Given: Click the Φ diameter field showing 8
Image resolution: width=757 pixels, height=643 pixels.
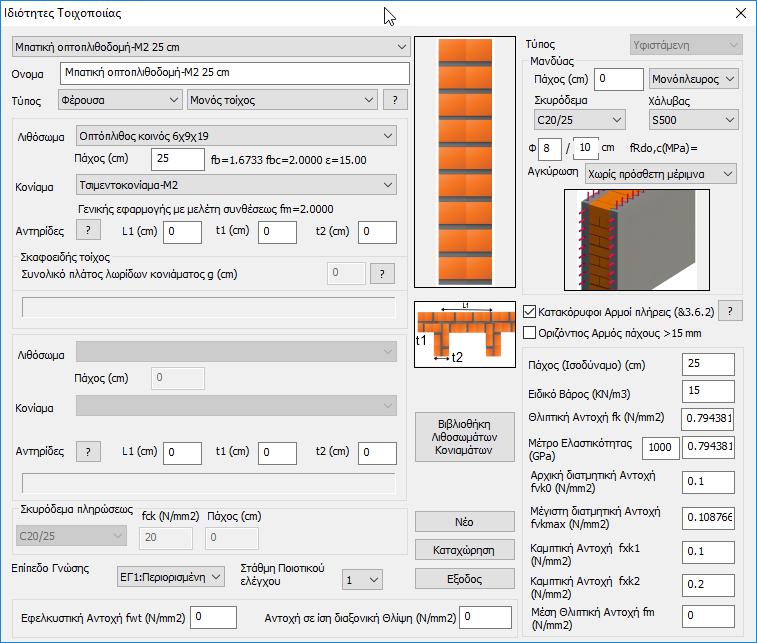Looking at the screenshot, I should (x=550, y=149).
